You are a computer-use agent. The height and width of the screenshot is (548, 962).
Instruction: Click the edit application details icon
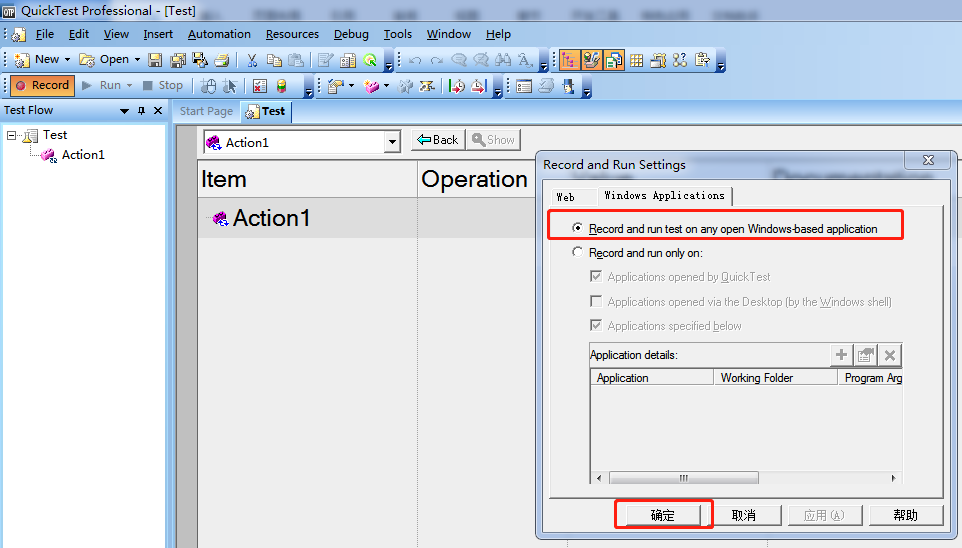[x=866, y=355]
